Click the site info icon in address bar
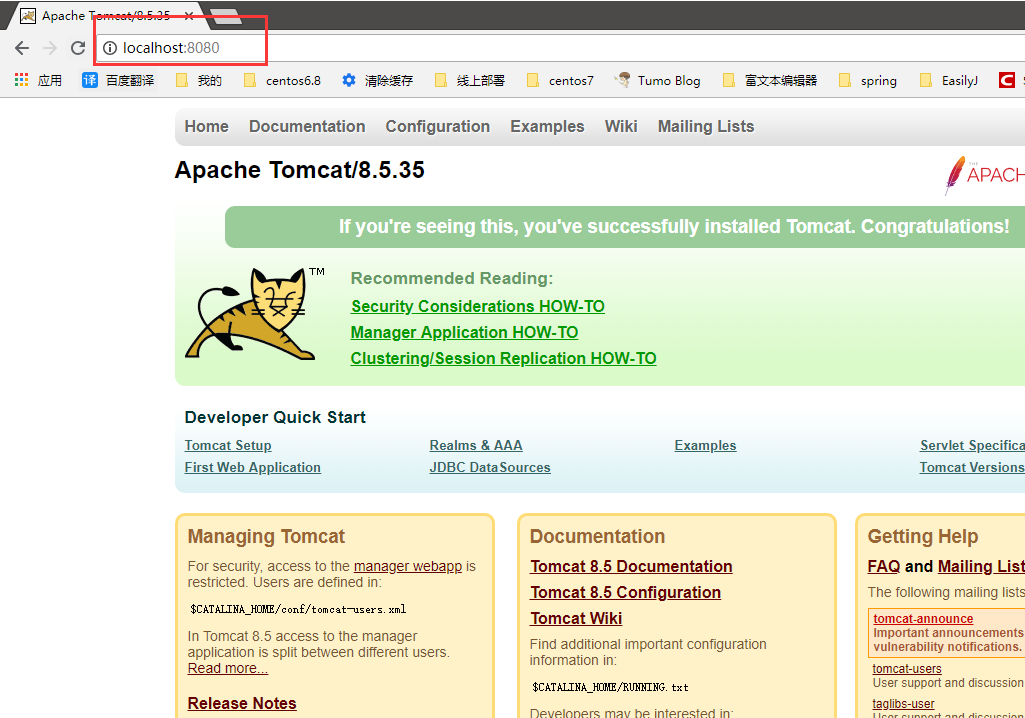 (x=110, y=48)
